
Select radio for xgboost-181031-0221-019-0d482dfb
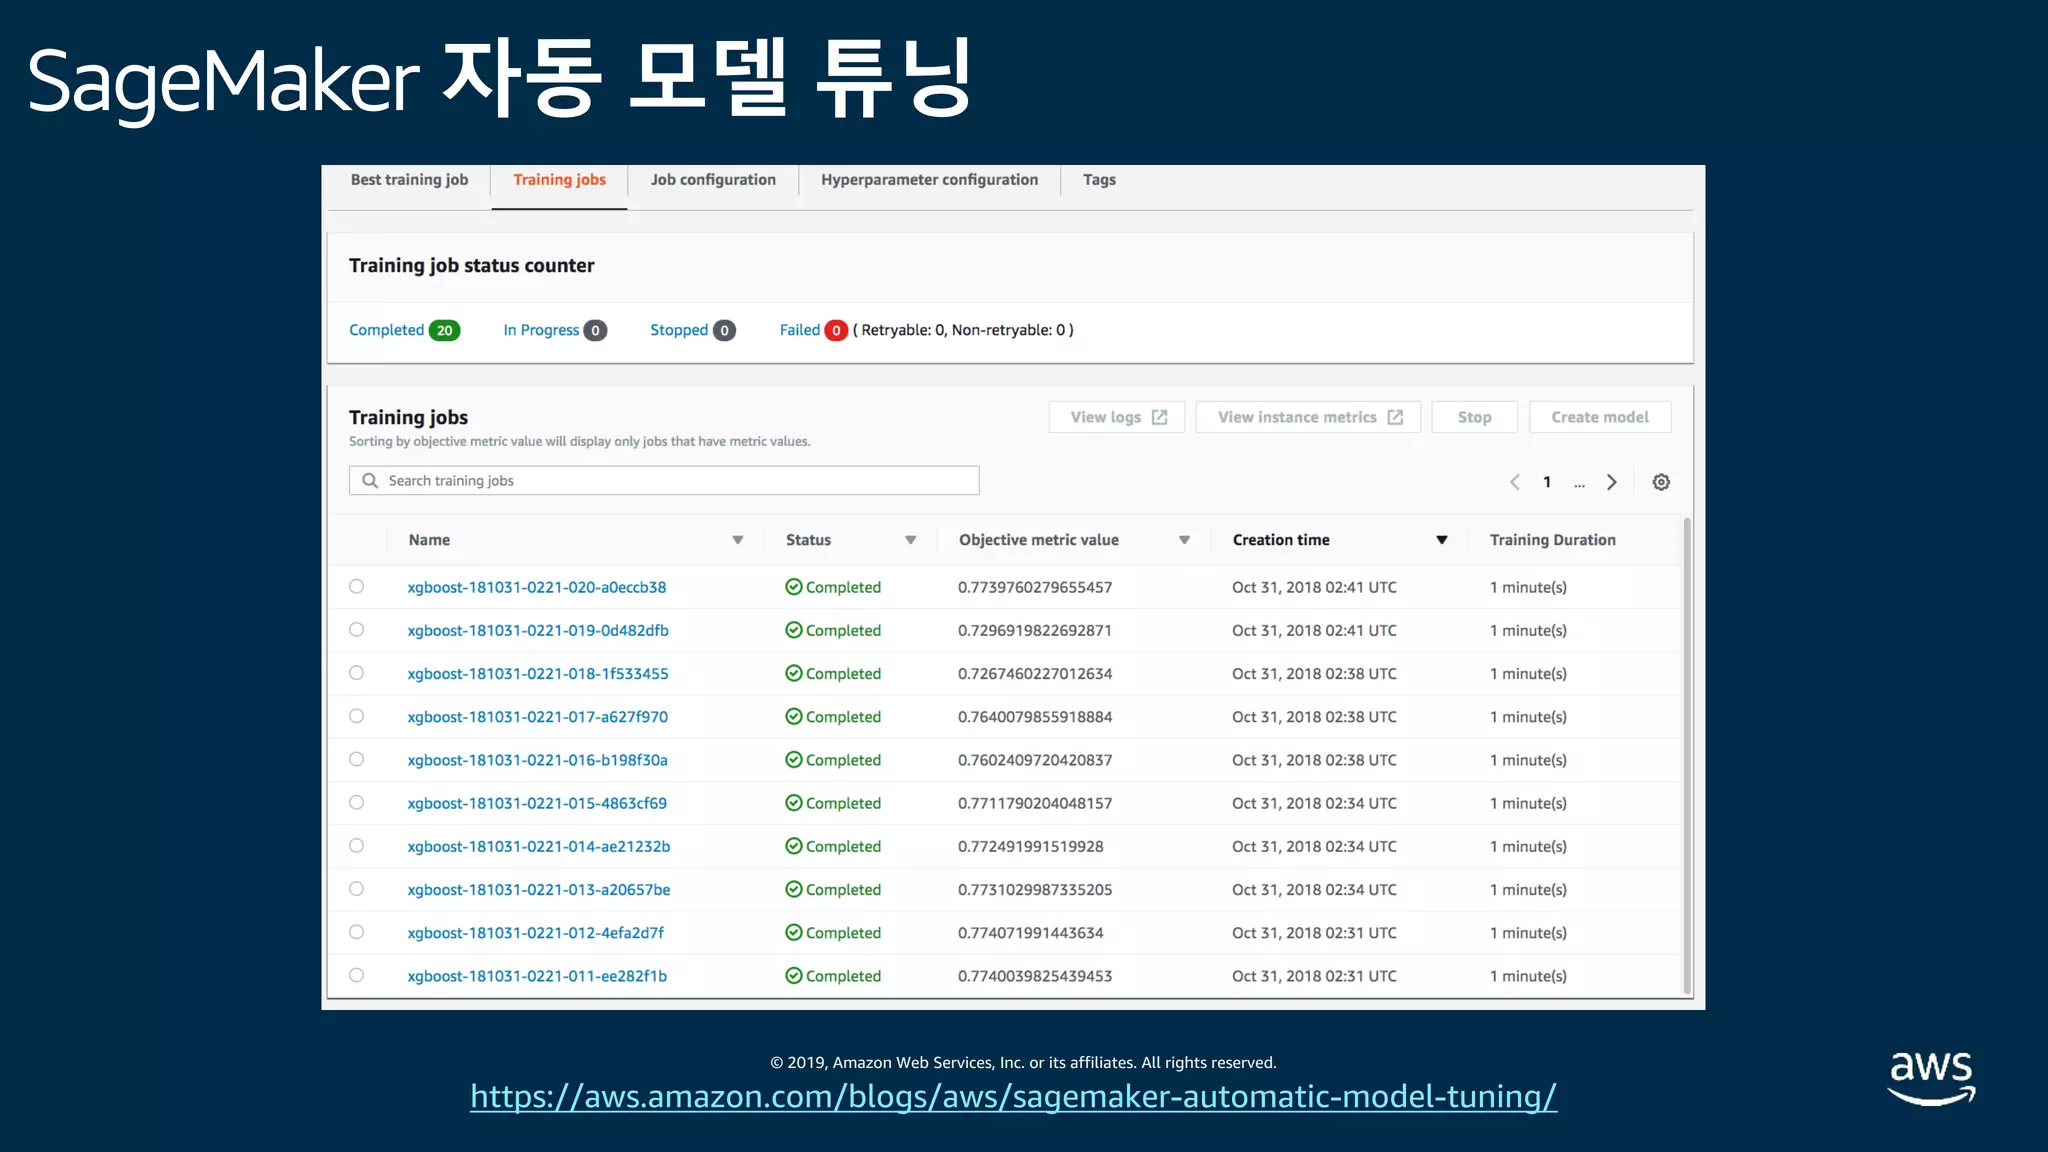[x=356, y=629]
